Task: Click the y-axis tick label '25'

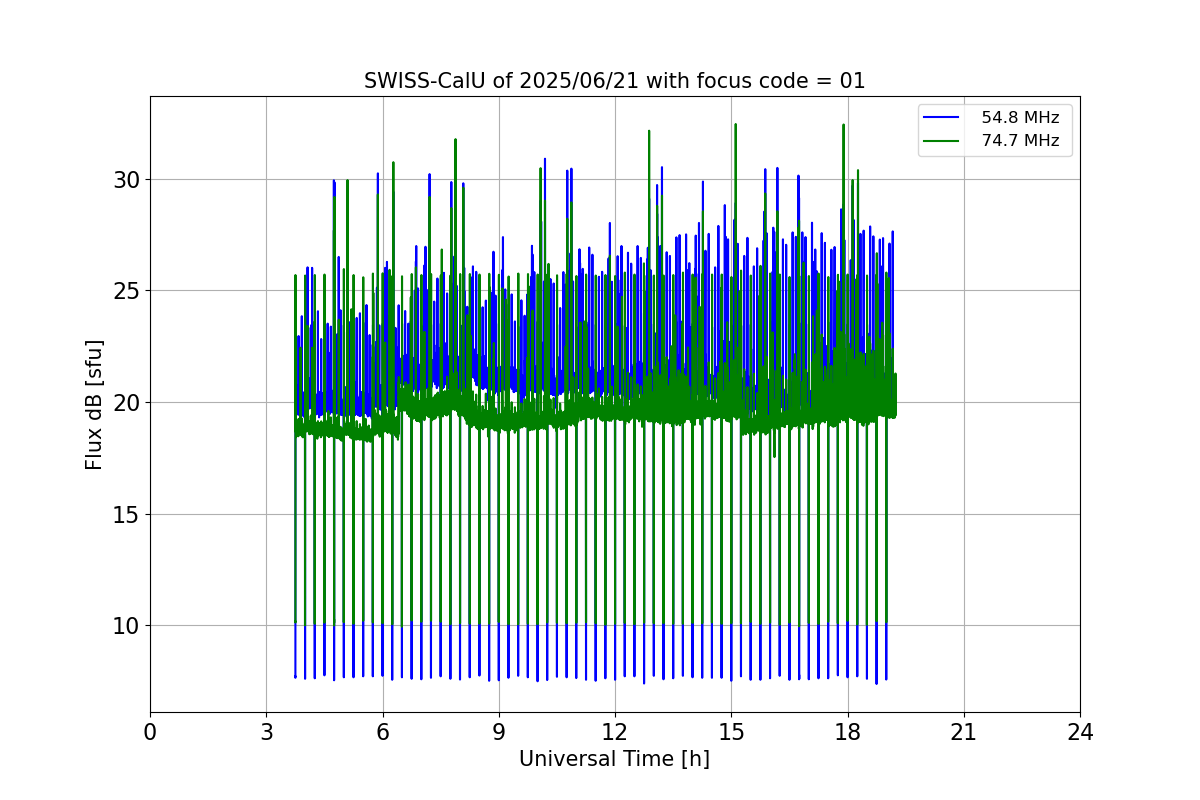Action: point(128,291)
